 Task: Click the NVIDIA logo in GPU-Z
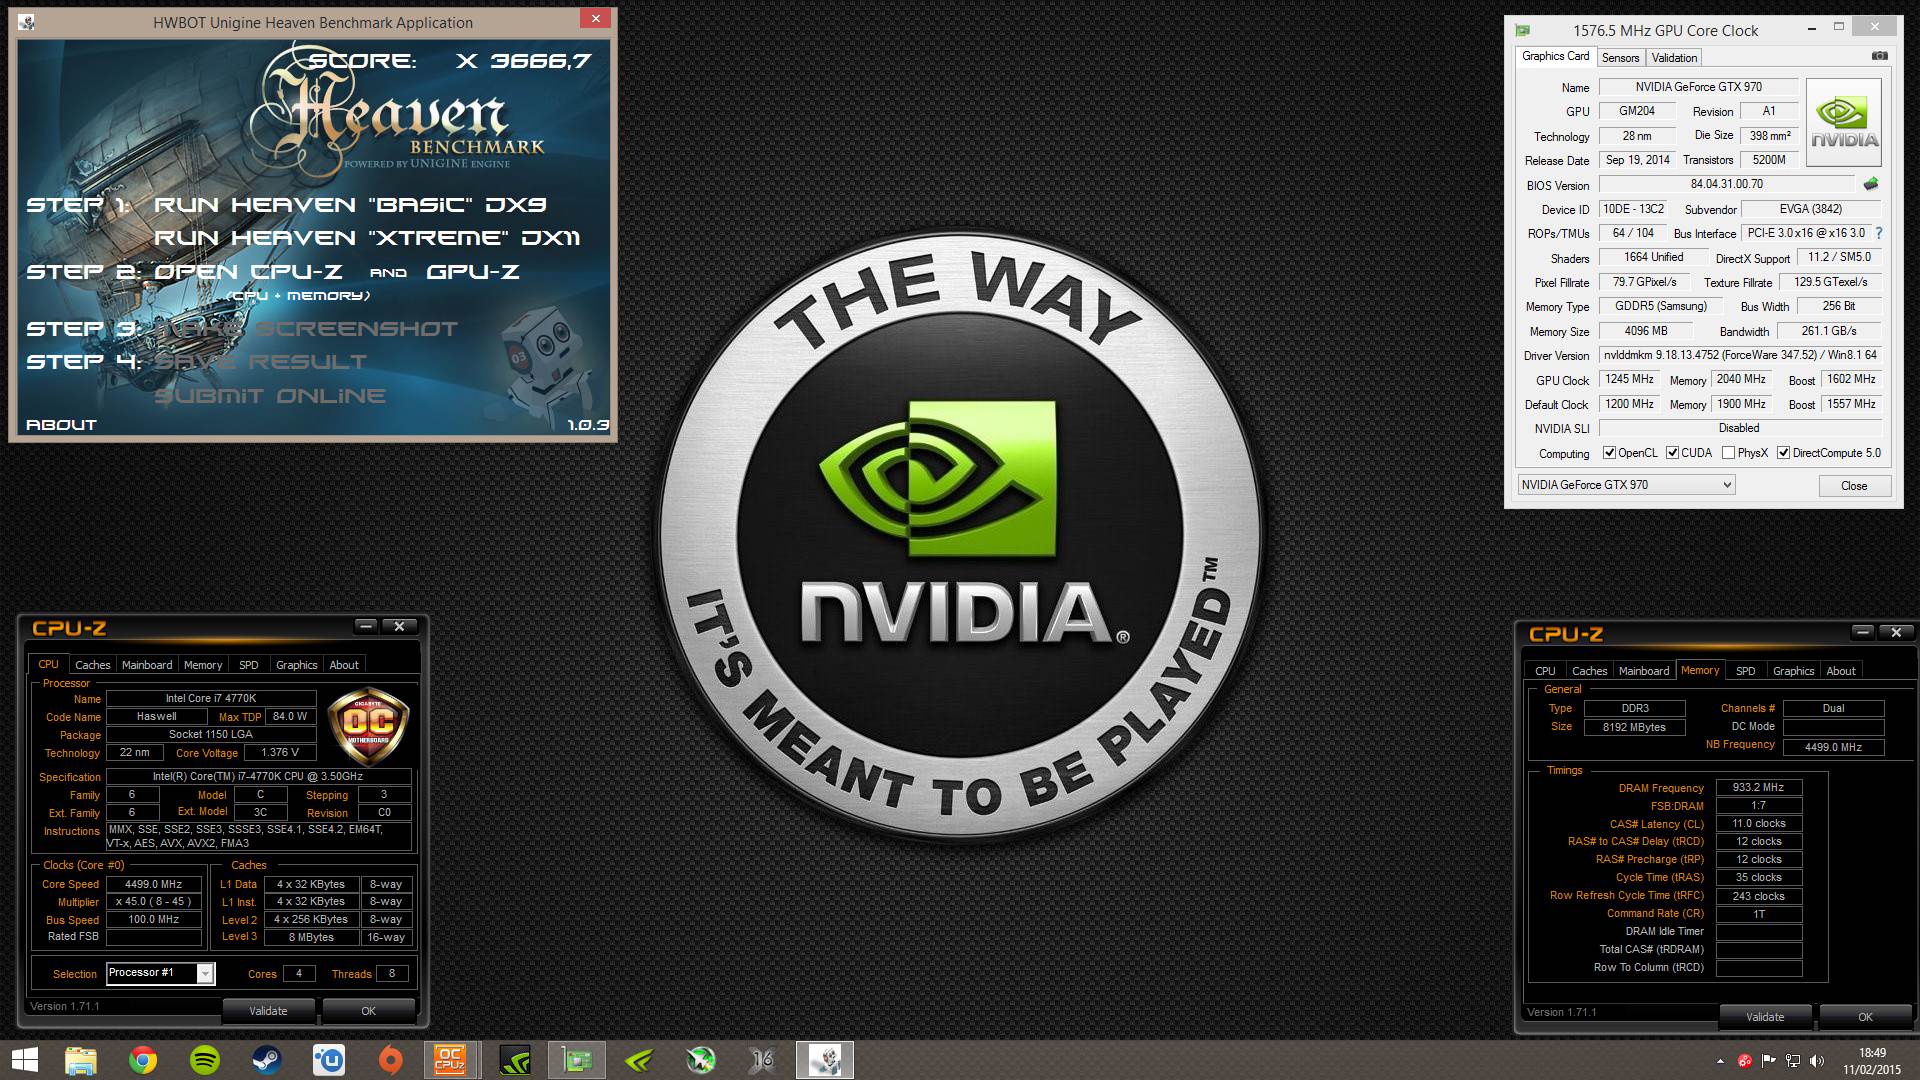pyautogui.click(x=1844, y=122)
